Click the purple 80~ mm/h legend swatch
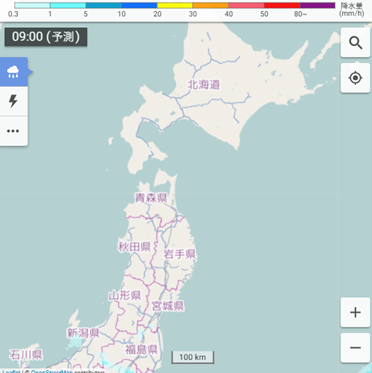Screen dimensions: 372x373 pyautogui.click(x=317, y=5)
